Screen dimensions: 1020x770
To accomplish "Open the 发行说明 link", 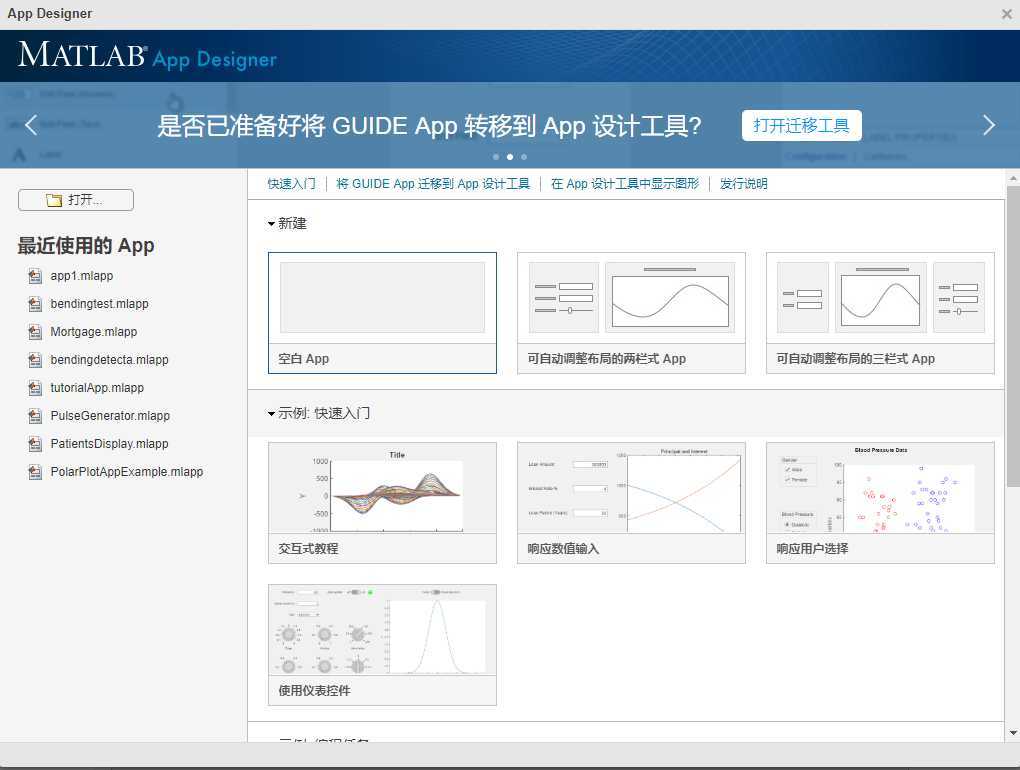I will coord(744,184).
